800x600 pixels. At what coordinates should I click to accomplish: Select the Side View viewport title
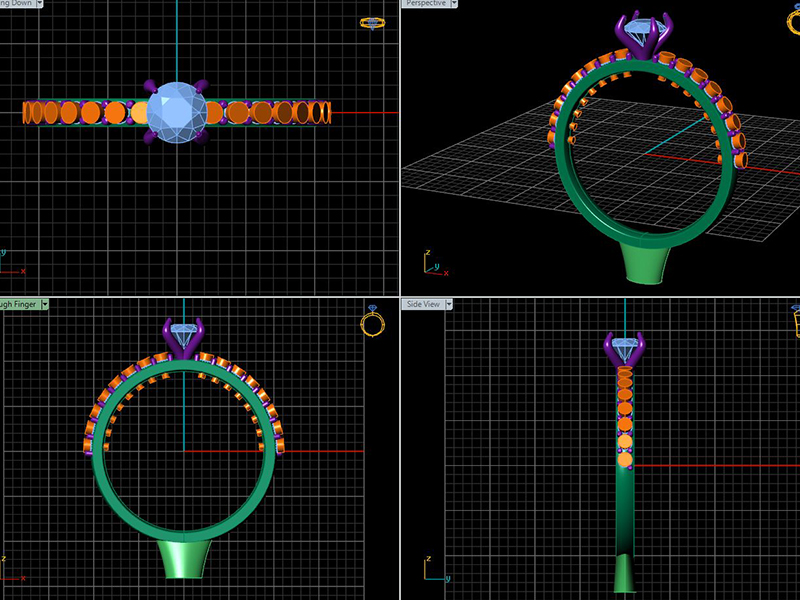(x=422, y=304)
